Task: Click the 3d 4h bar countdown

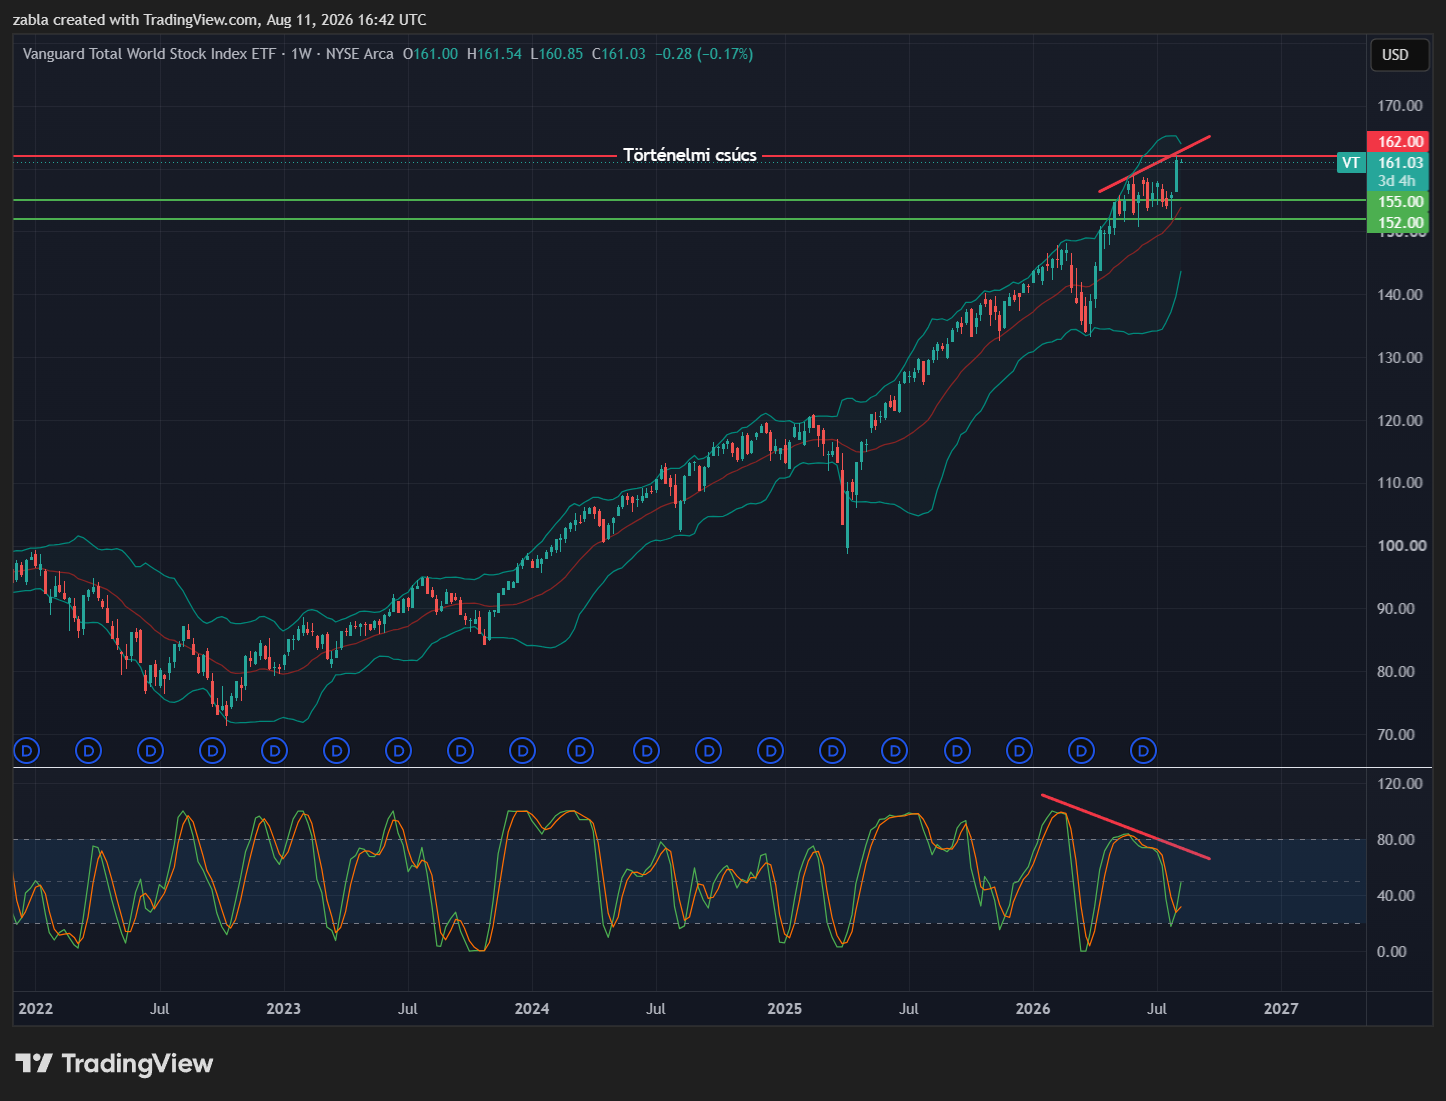Action: 1397,181
